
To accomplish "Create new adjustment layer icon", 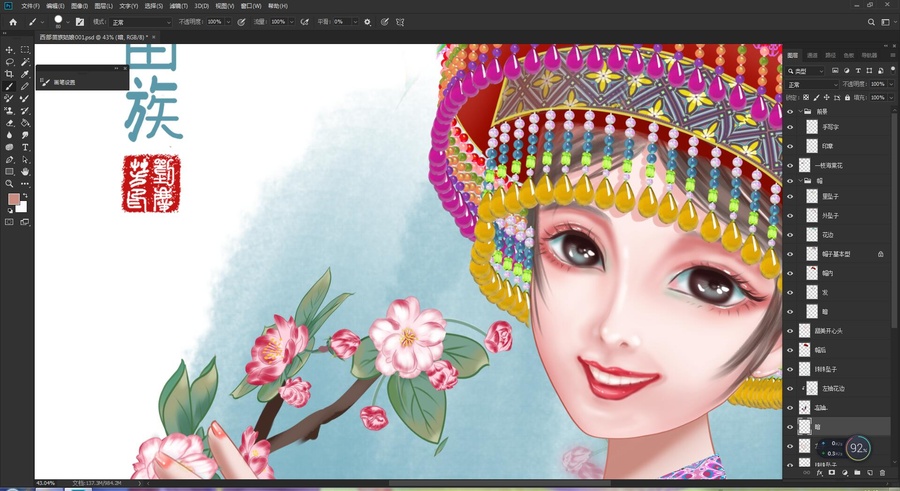I will [844, 473].
